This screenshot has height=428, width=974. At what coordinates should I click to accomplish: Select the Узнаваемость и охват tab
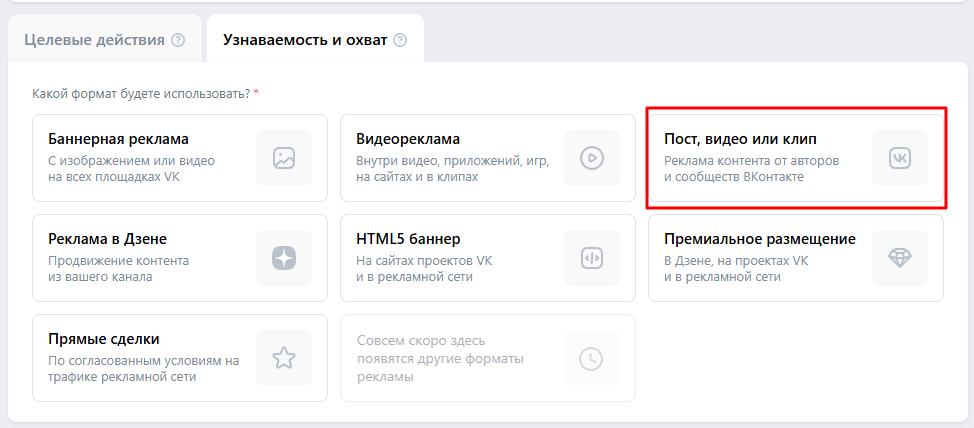316,40
